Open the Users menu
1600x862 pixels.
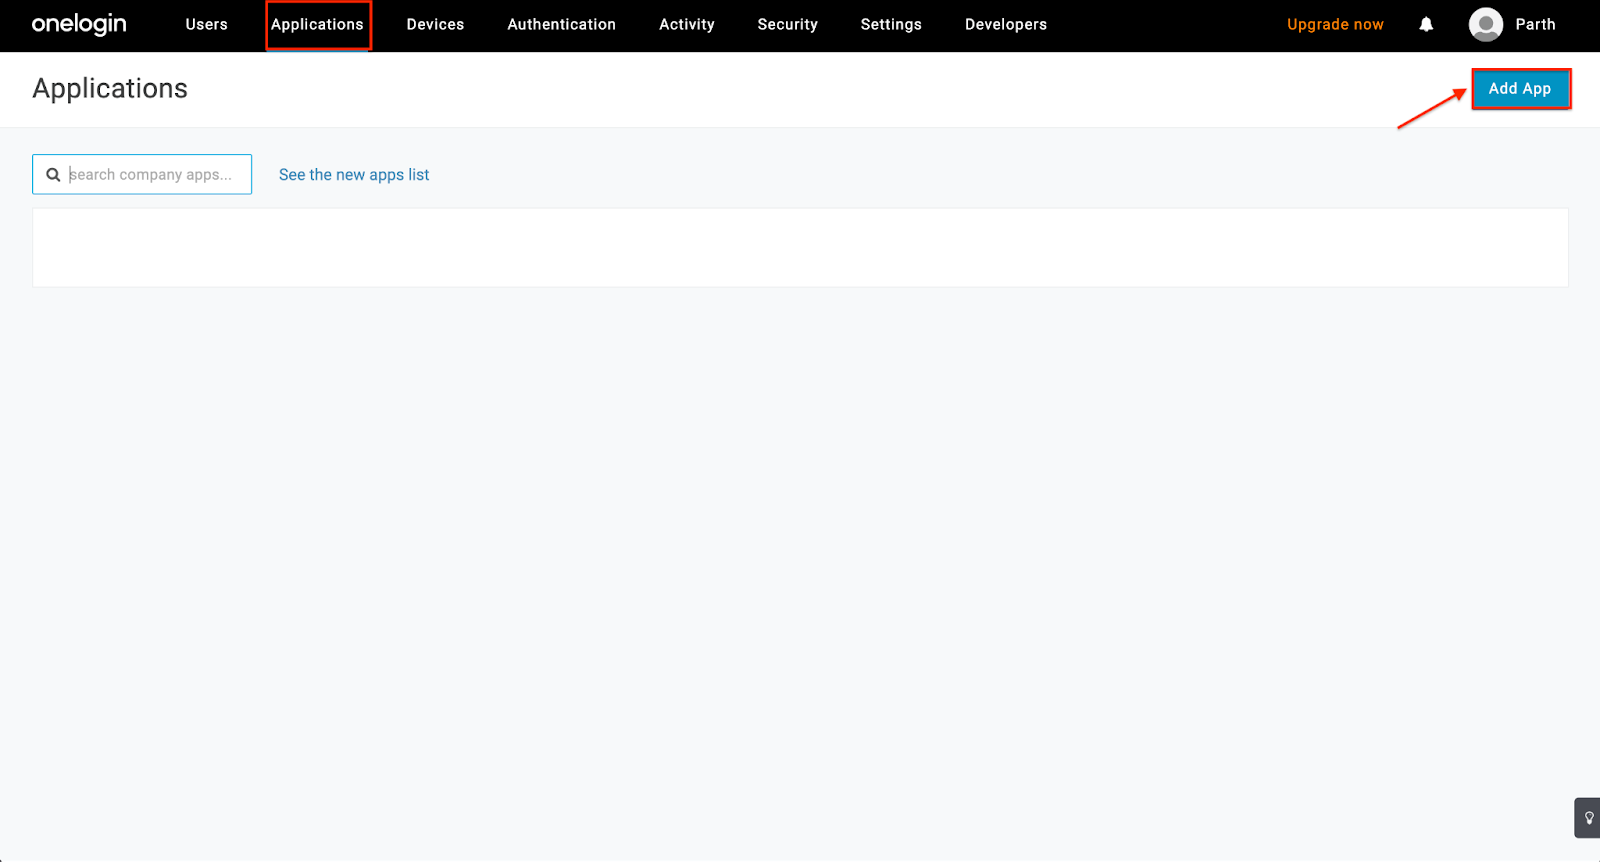pos(206,24)
